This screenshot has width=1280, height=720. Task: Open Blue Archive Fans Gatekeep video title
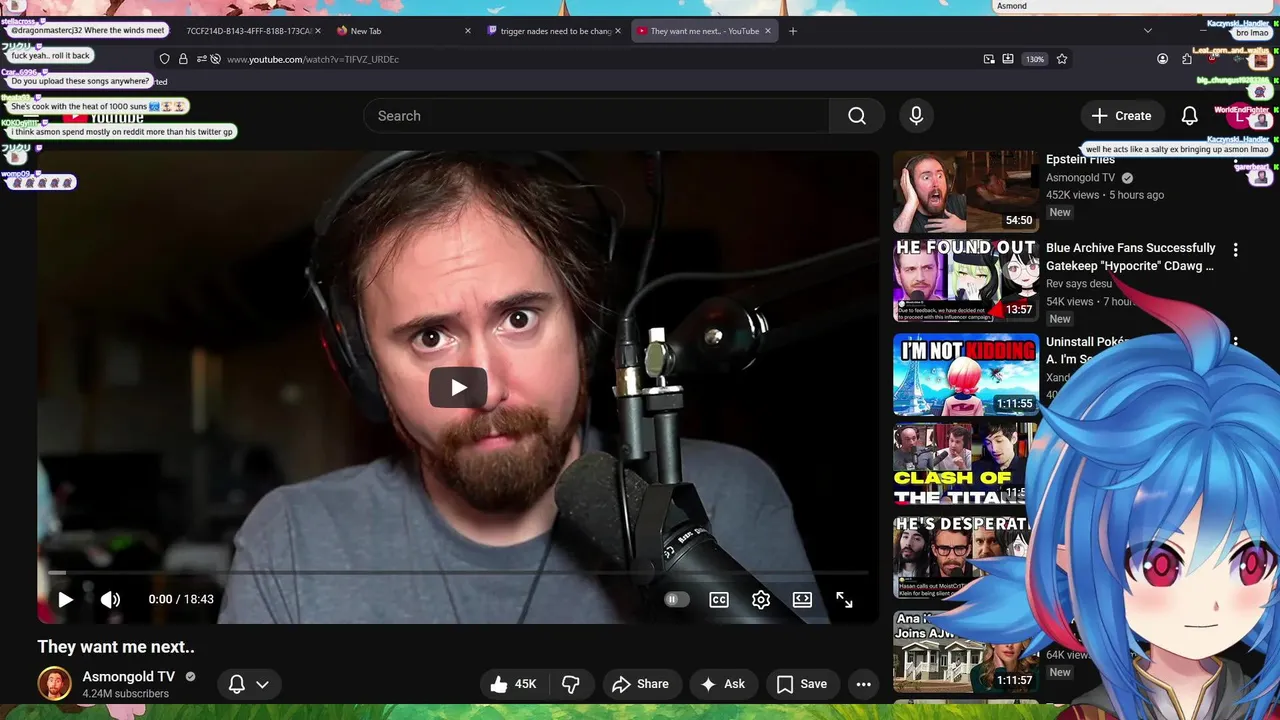[x=1130, y=257]
